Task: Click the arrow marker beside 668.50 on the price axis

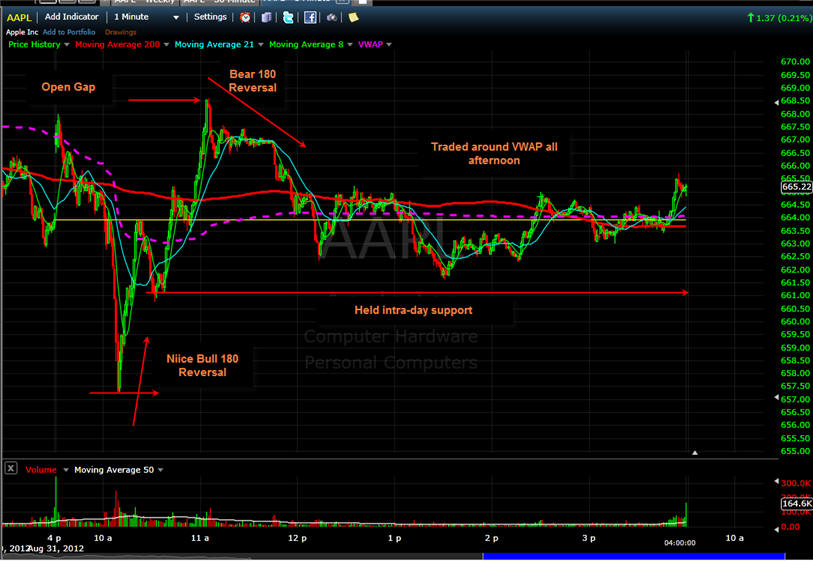Action: (x=776, y=102)
